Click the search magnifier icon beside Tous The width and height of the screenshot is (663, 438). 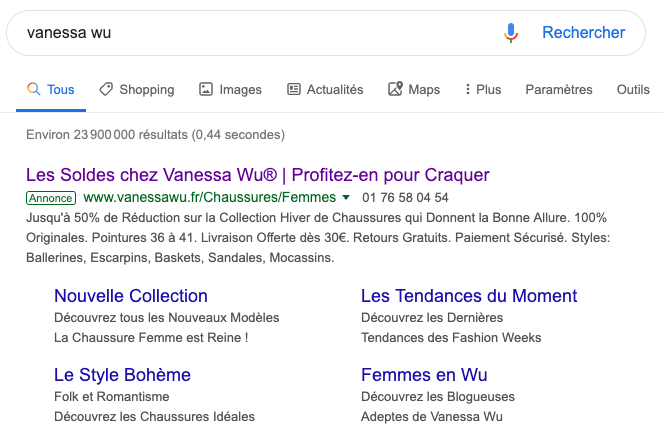[34, 89]
